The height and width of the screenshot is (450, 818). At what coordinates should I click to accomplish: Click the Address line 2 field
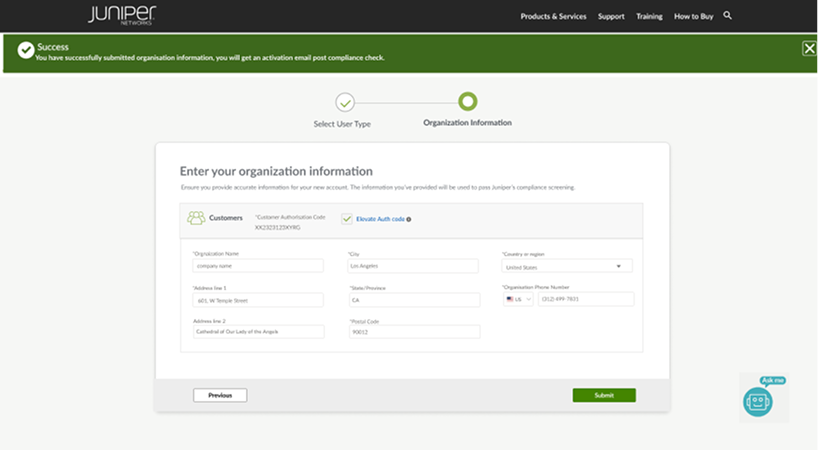(258, 332)
